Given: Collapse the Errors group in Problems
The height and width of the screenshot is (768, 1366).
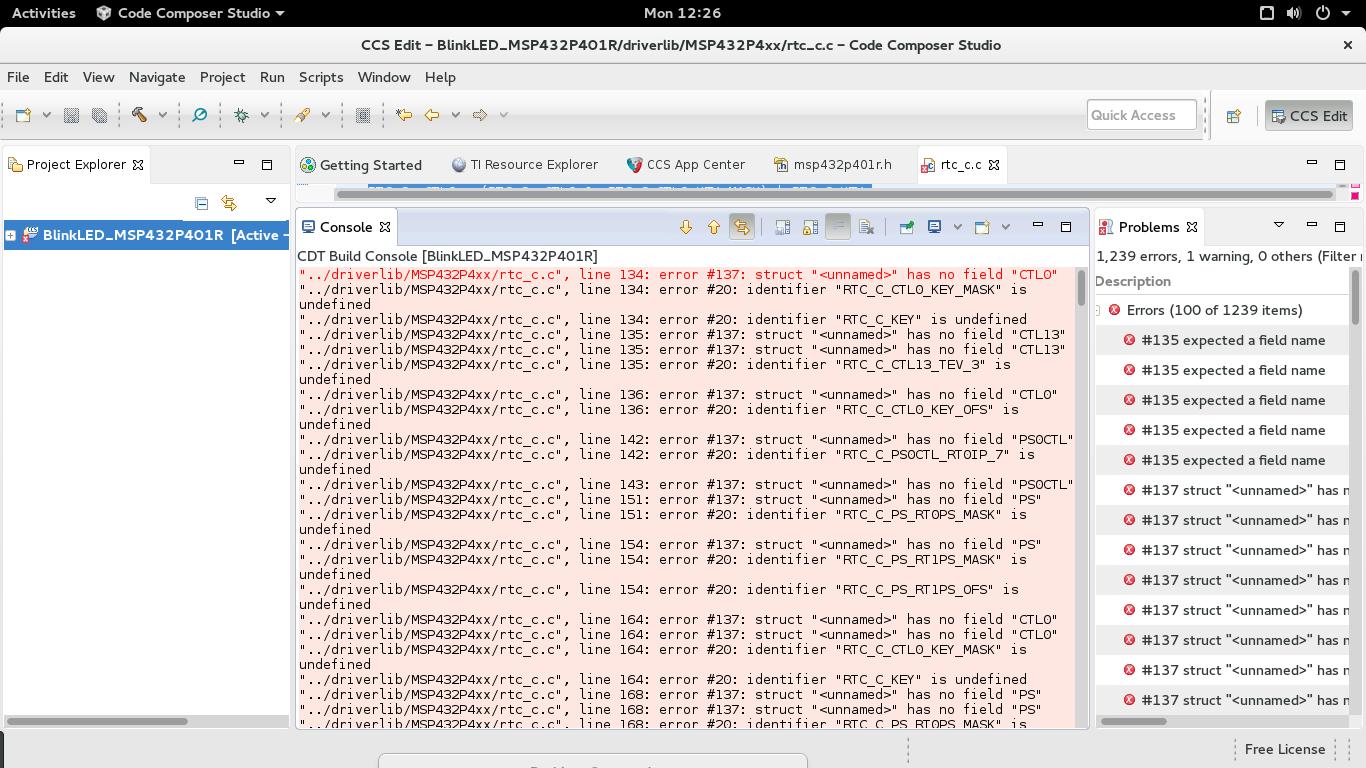Looking at the screenshot, I should (1098, 310).
